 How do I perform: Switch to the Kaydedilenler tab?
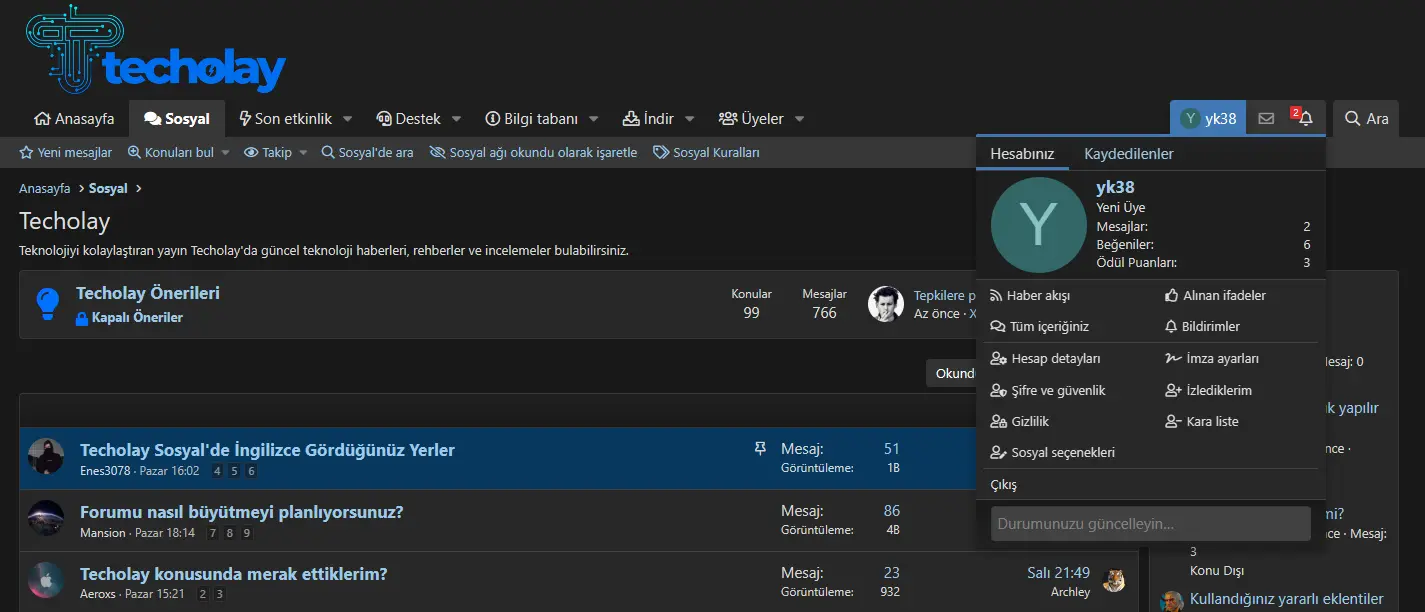1129,154
